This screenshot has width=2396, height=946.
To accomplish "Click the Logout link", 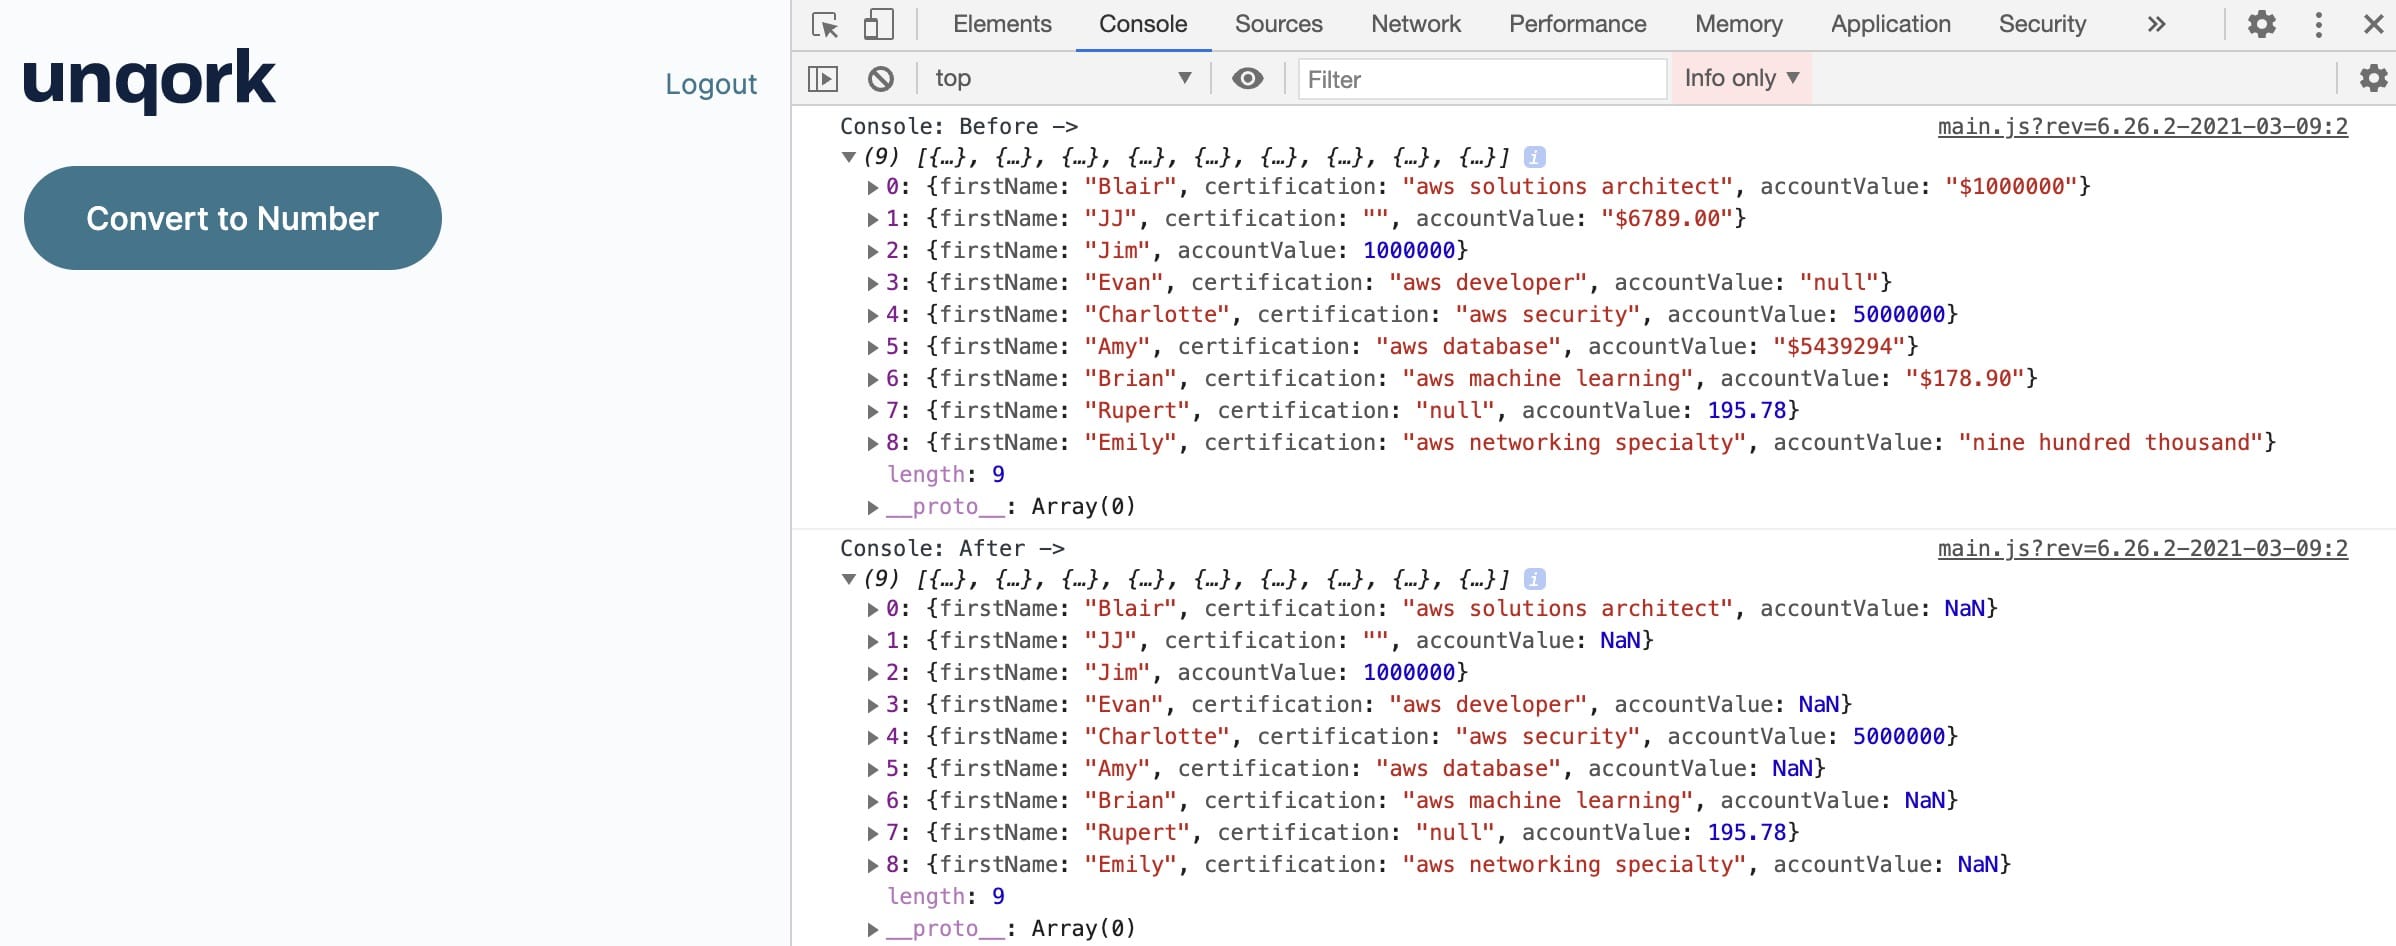I will click(x=711, y=84).
